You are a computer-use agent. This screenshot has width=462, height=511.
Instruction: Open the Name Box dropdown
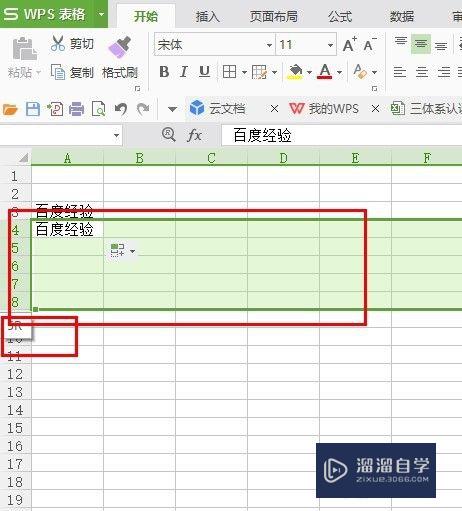pyautogui.click(x=116, y=135)
